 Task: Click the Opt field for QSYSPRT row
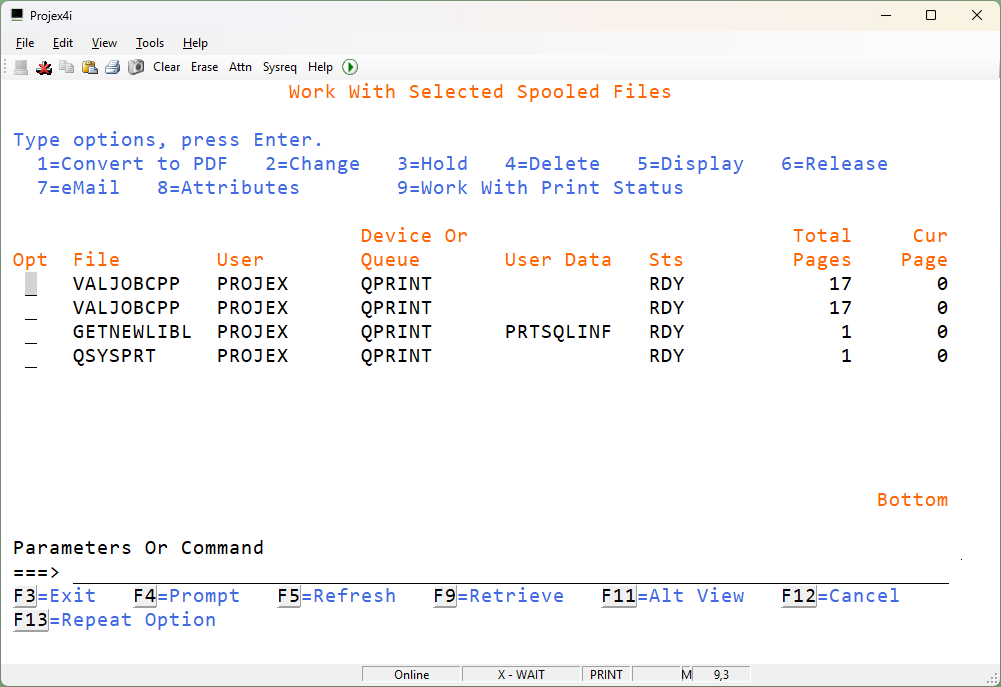tap(31, 357)
